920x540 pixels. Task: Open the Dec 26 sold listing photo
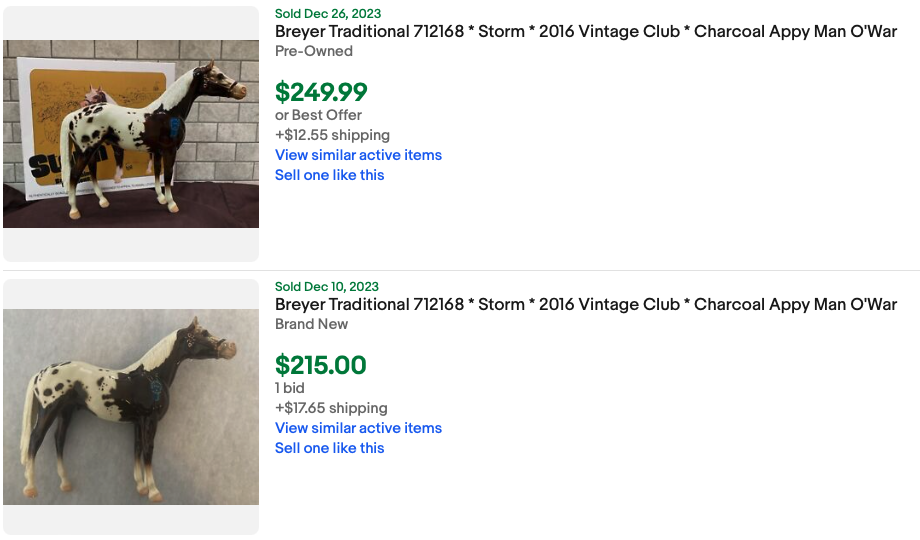coord(131,134)
